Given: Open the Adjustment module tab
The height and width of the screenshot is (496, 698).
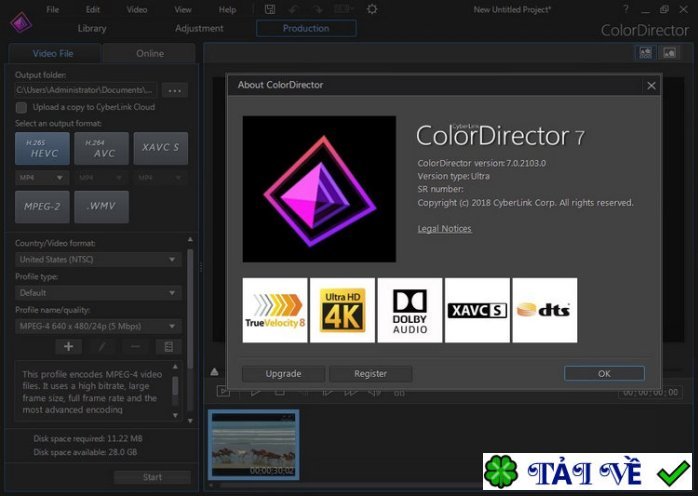Looking at the screenshot, I should coord(199,28).
